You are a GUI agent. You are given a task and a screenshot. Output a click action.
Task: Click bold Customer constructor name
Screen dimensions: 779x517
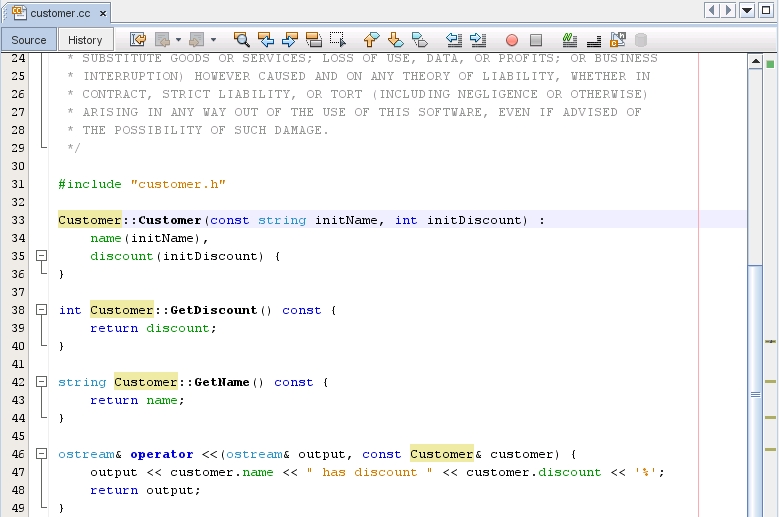coord(169,220)
